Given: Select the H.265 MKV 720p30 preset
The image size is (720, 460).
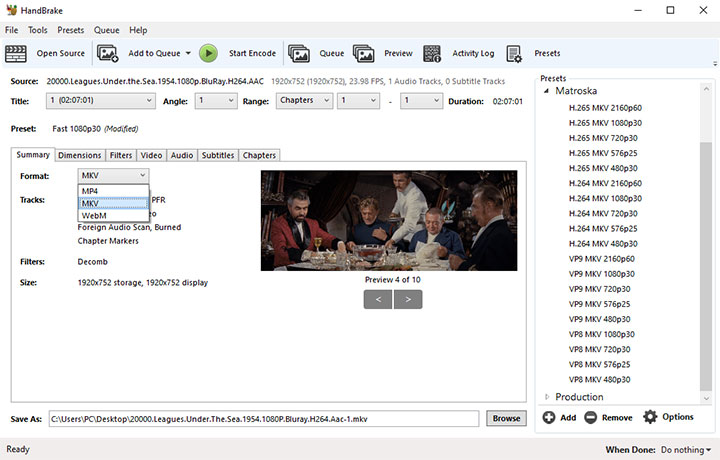Looking at the screenshot, I should [603, 138].
